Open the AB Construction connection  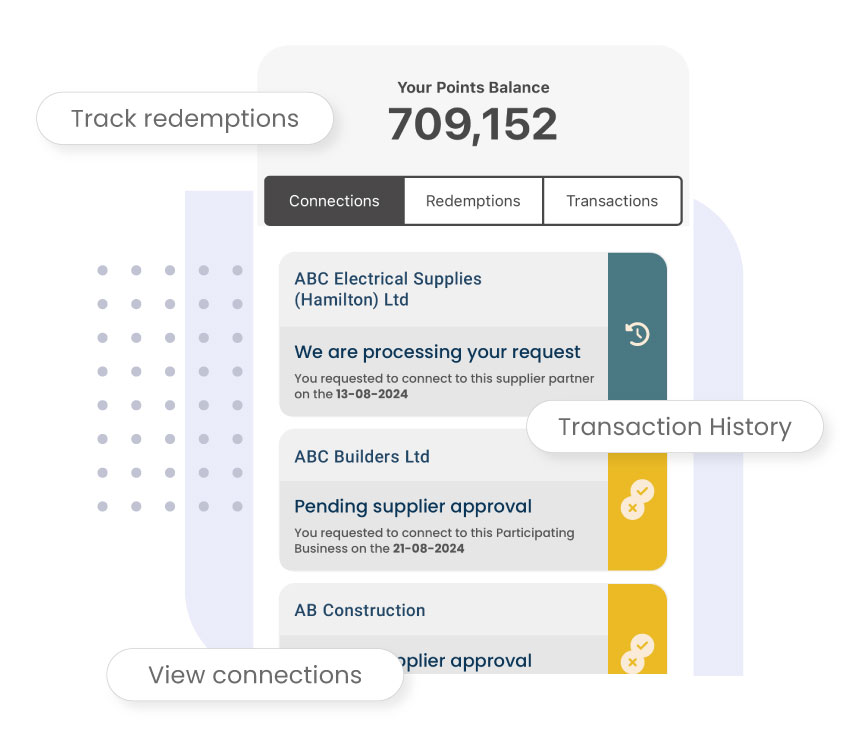click(360, 610)
